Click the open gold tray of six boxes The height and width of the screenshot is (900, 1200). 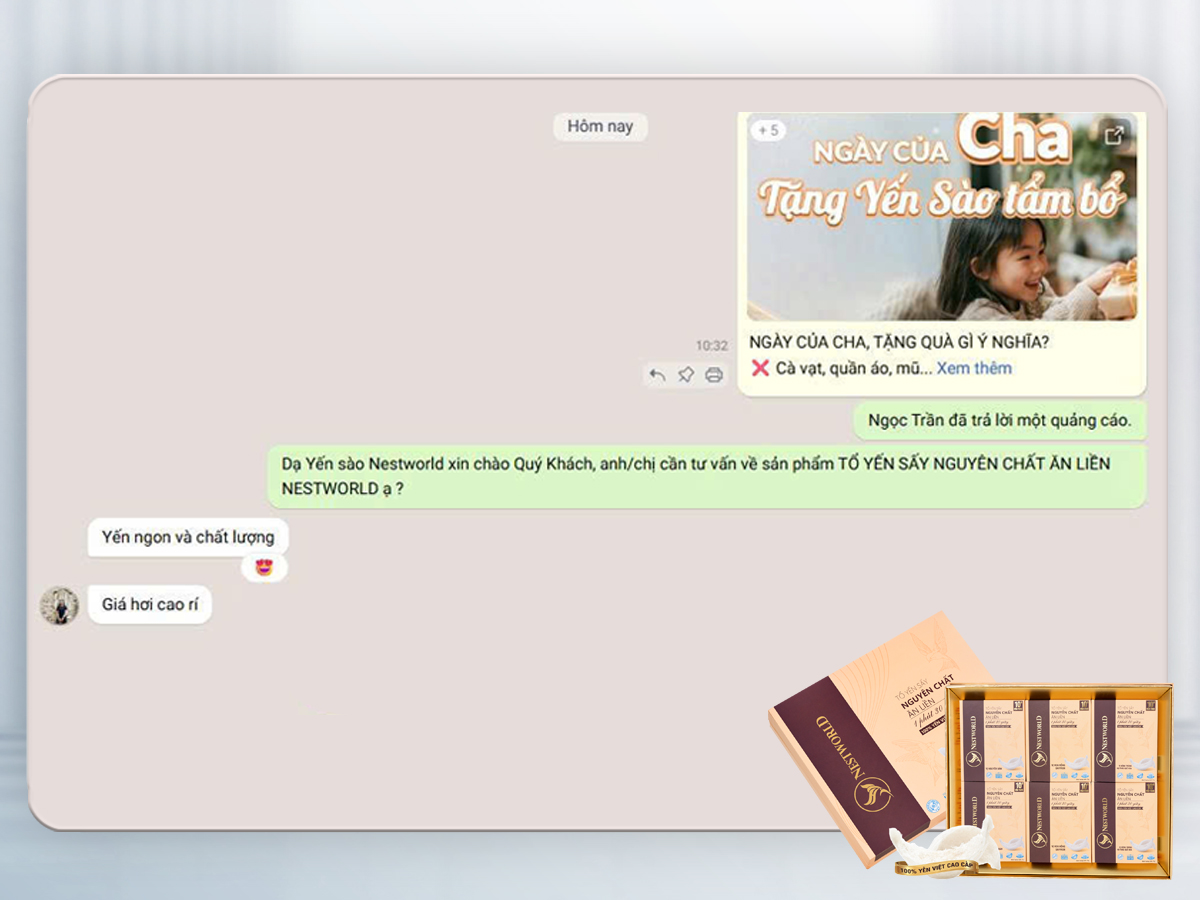coord(1060,775)
